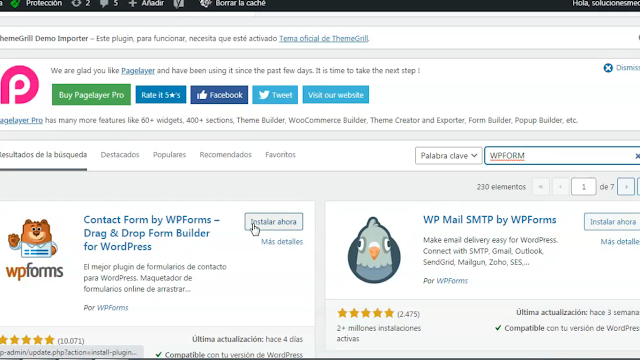Image resolution: width=640 pixels, height=360 pixels.
Task: Open updates icon showing 2
Action: (76, 3)
